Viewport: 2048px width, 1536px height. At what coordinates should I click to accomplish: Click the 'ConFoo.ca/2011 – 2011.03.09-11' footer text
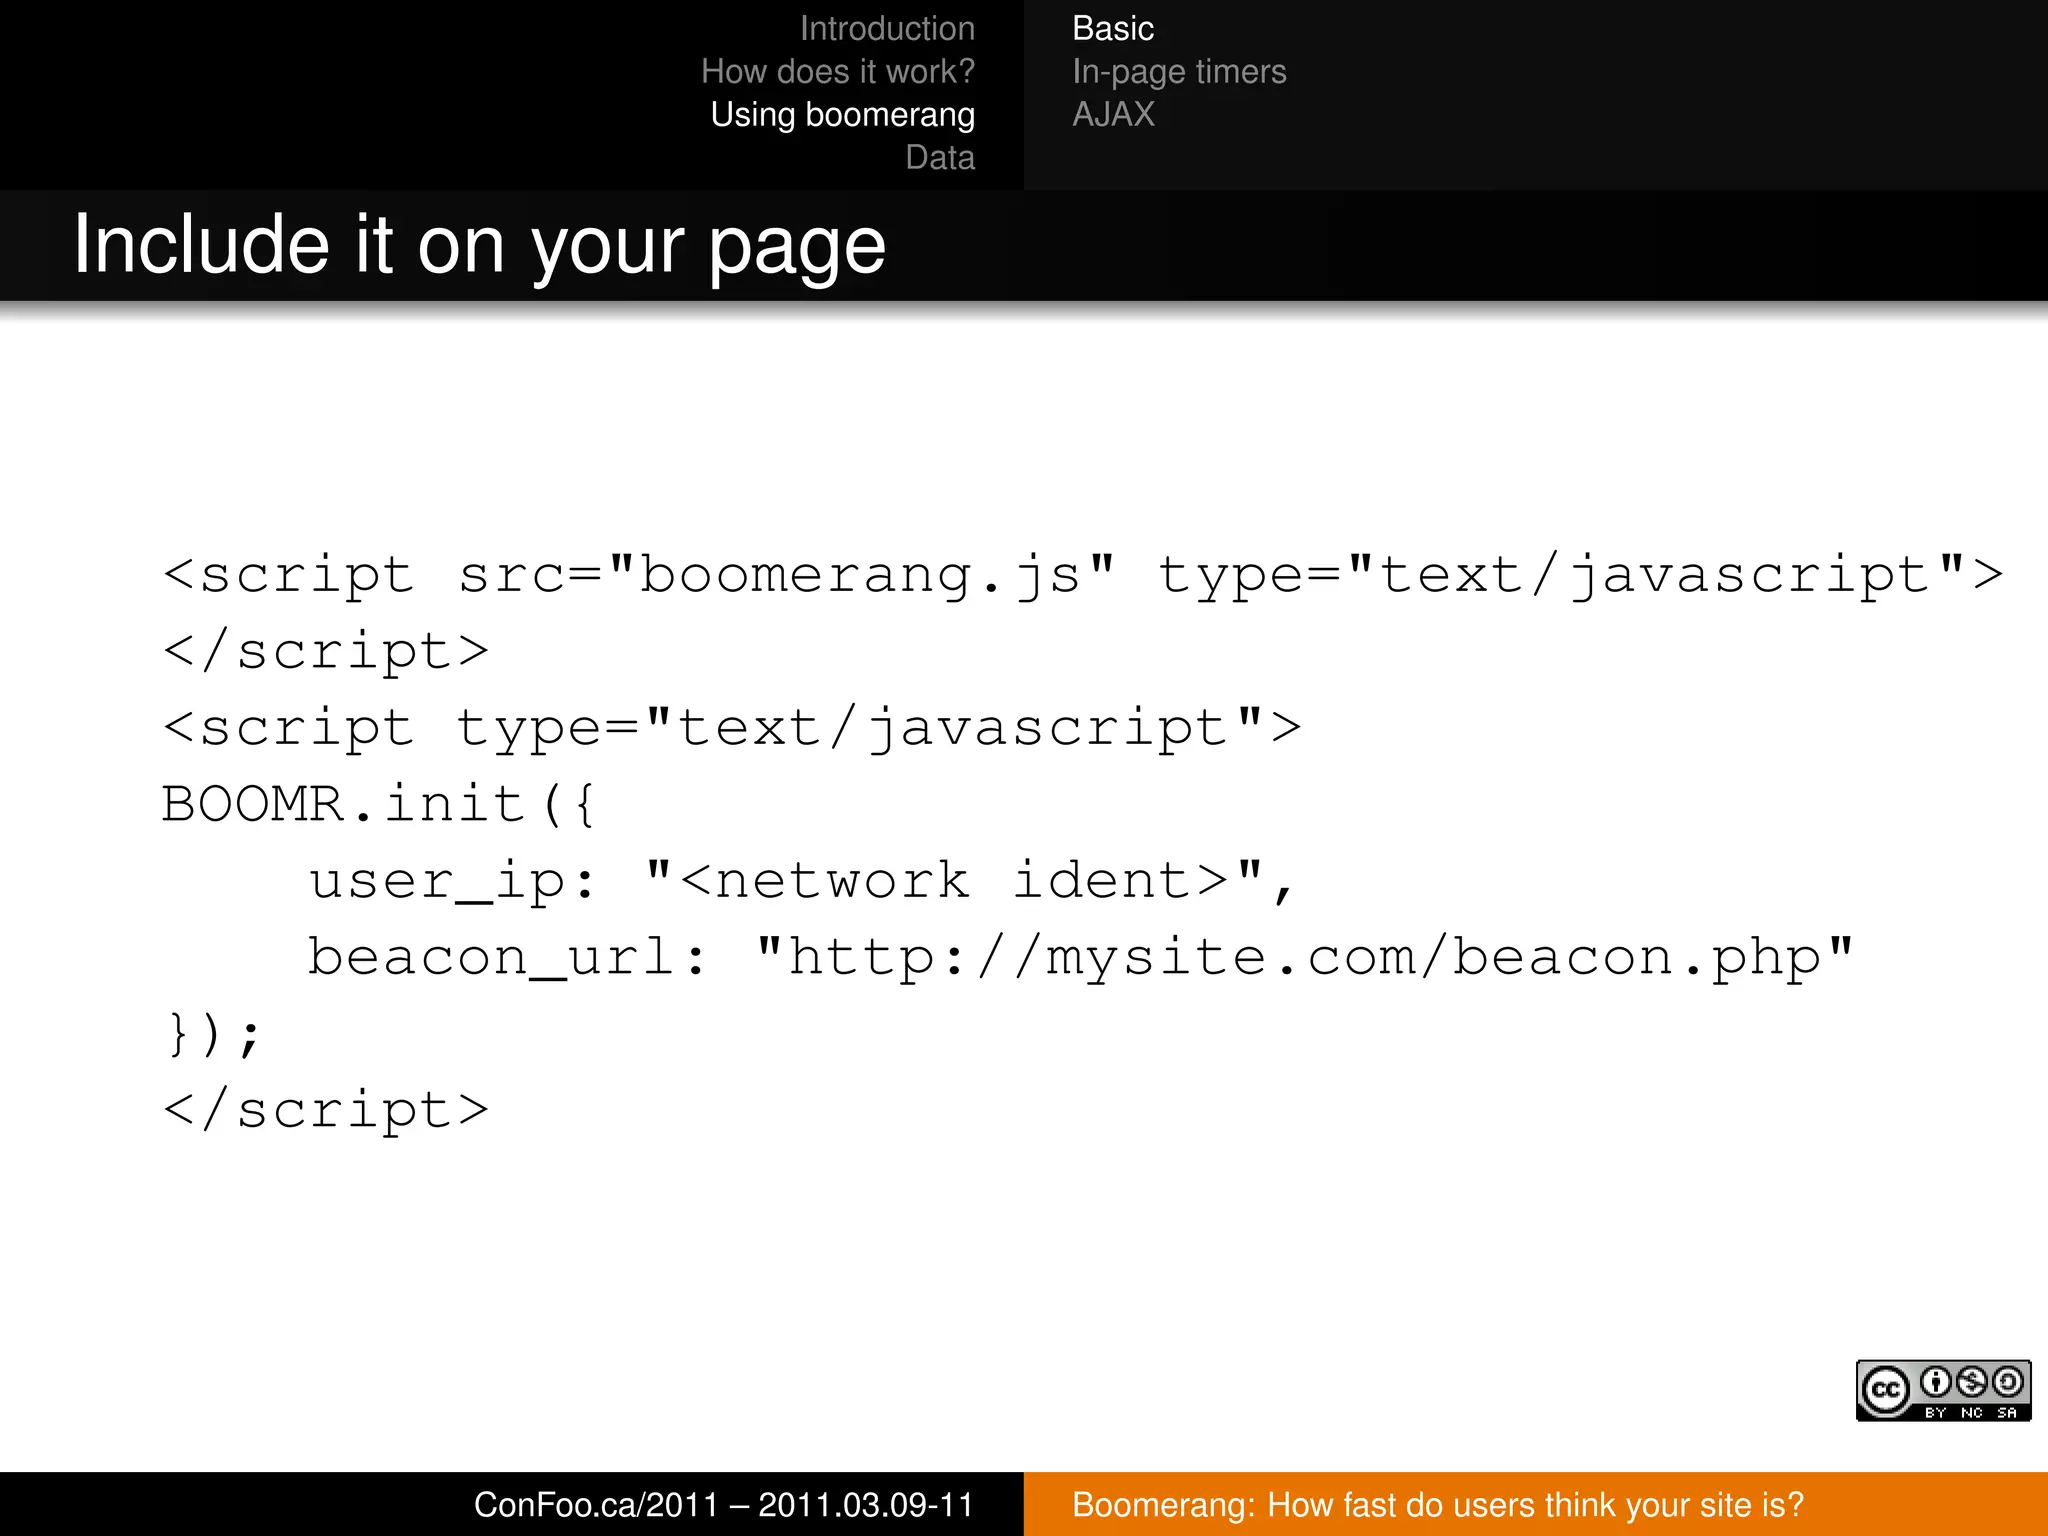(724, 1505)
